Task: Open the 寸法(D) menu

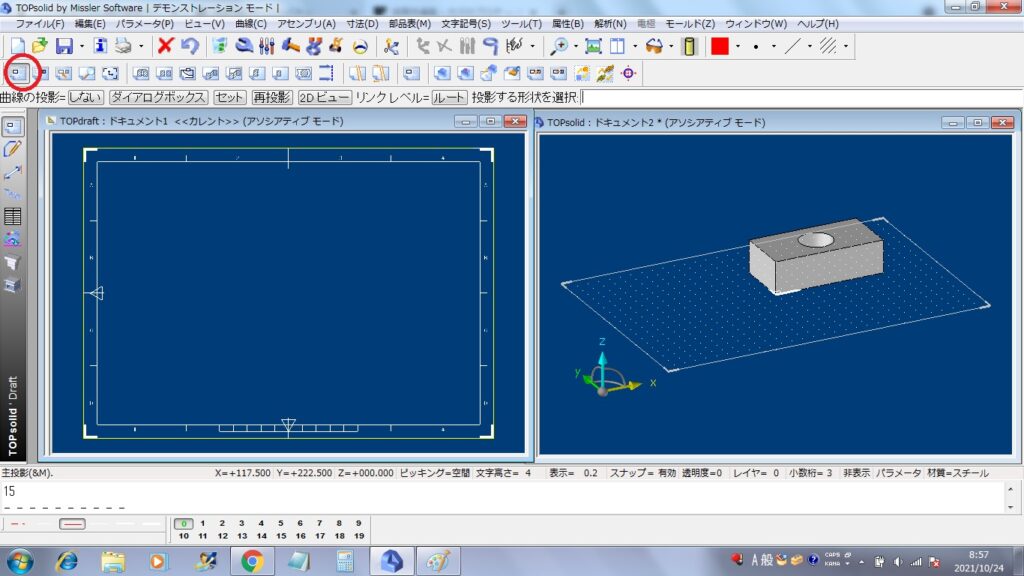Action: click(x=362, y=24)
